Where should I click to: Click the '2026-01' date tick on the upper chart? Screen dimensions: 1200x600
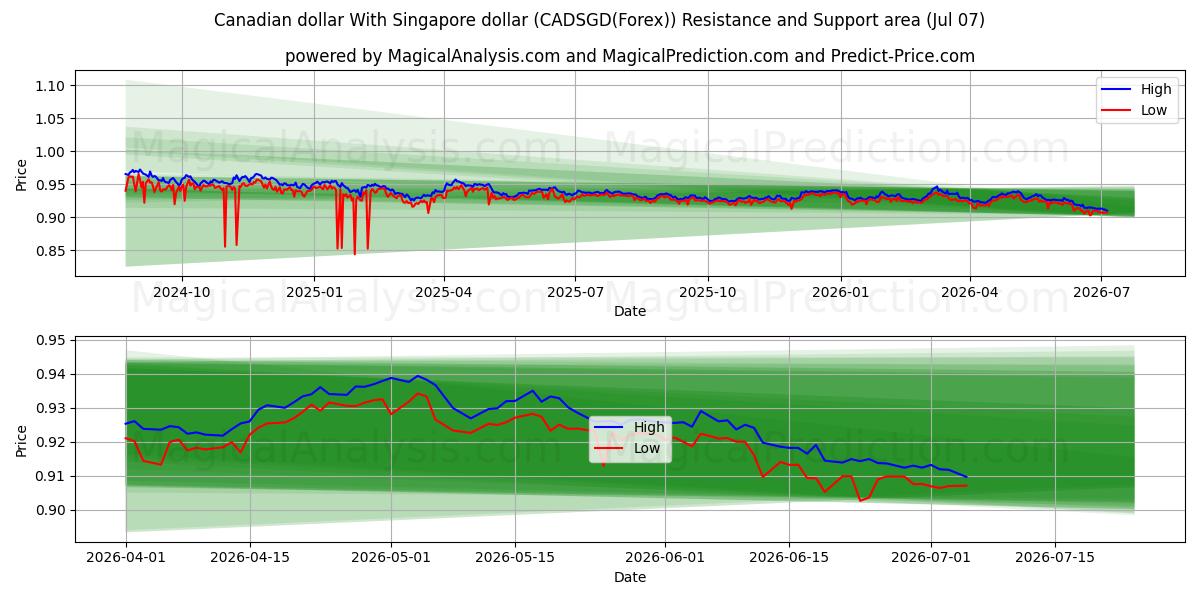(x=840, y=294)
